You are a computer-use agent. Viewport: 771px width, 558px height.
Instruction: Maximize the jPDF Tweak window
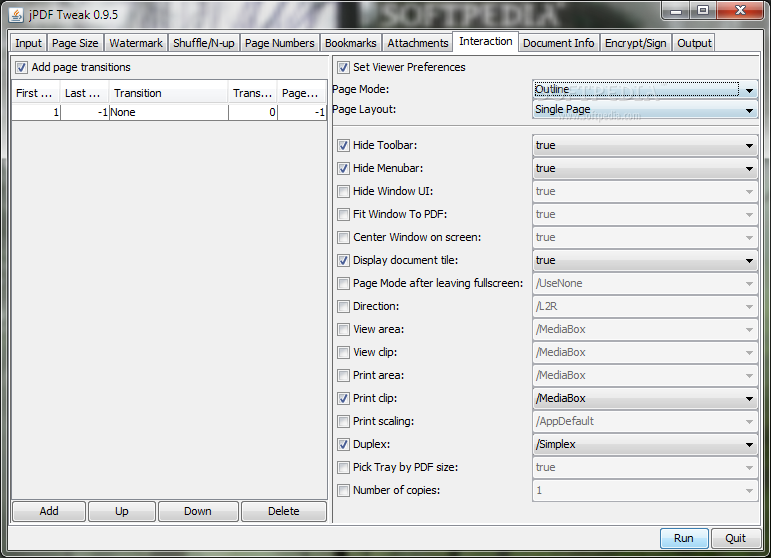click(703, 11)
